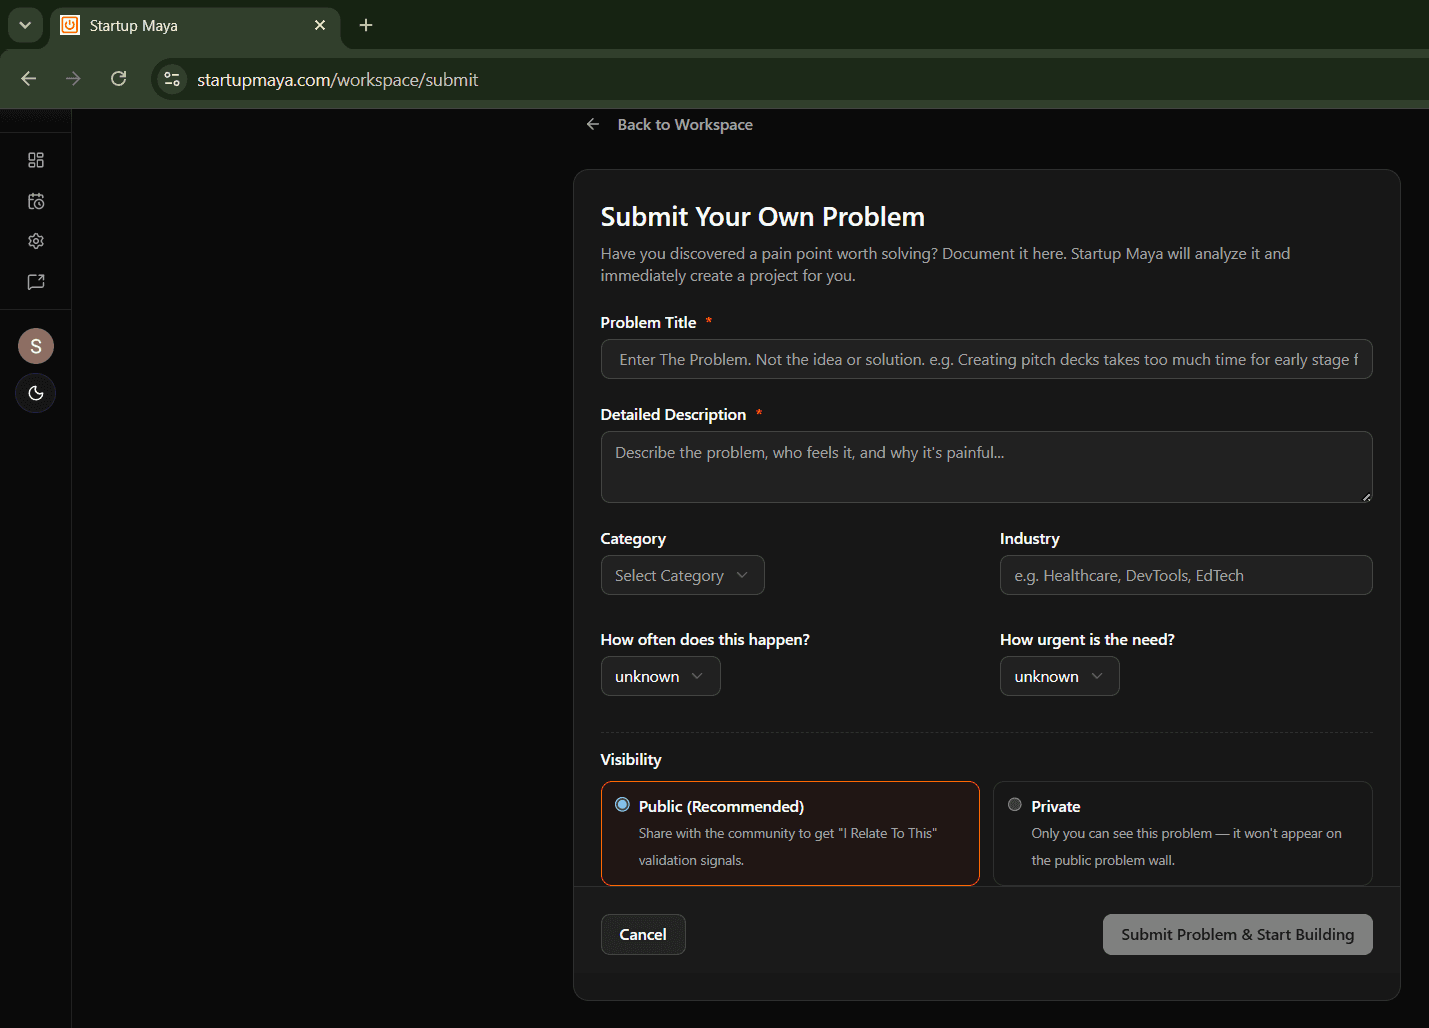Image resolution: width=1429 pixels, height=1028 pixels.
Task: Click Submit Problem & Start Building
Action: [x=1237, y=934]
